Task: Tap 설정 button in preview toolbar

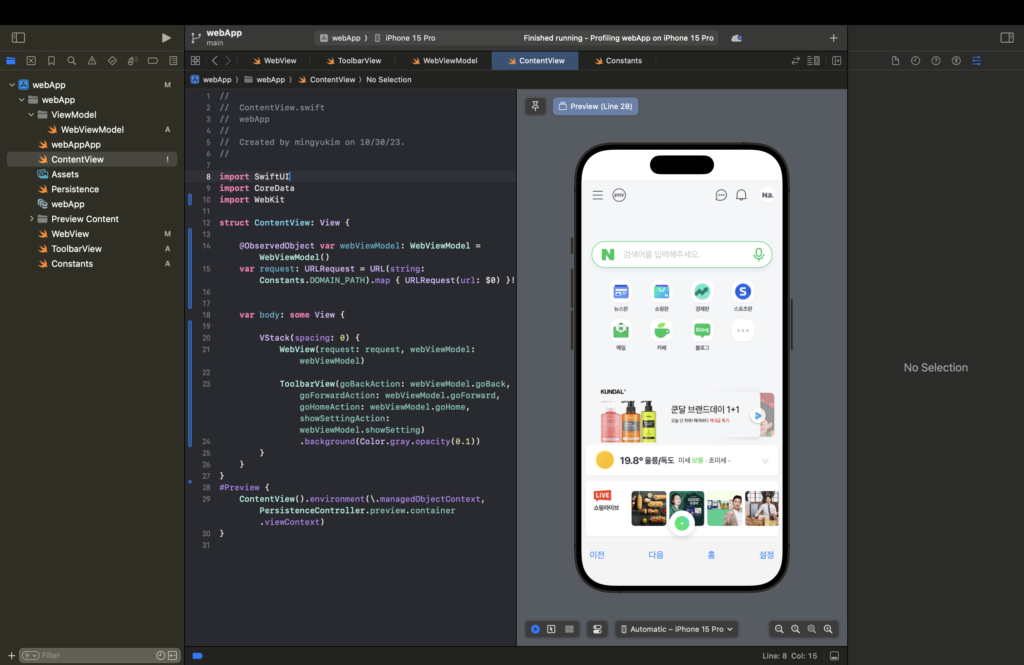Action: [766, 555]
